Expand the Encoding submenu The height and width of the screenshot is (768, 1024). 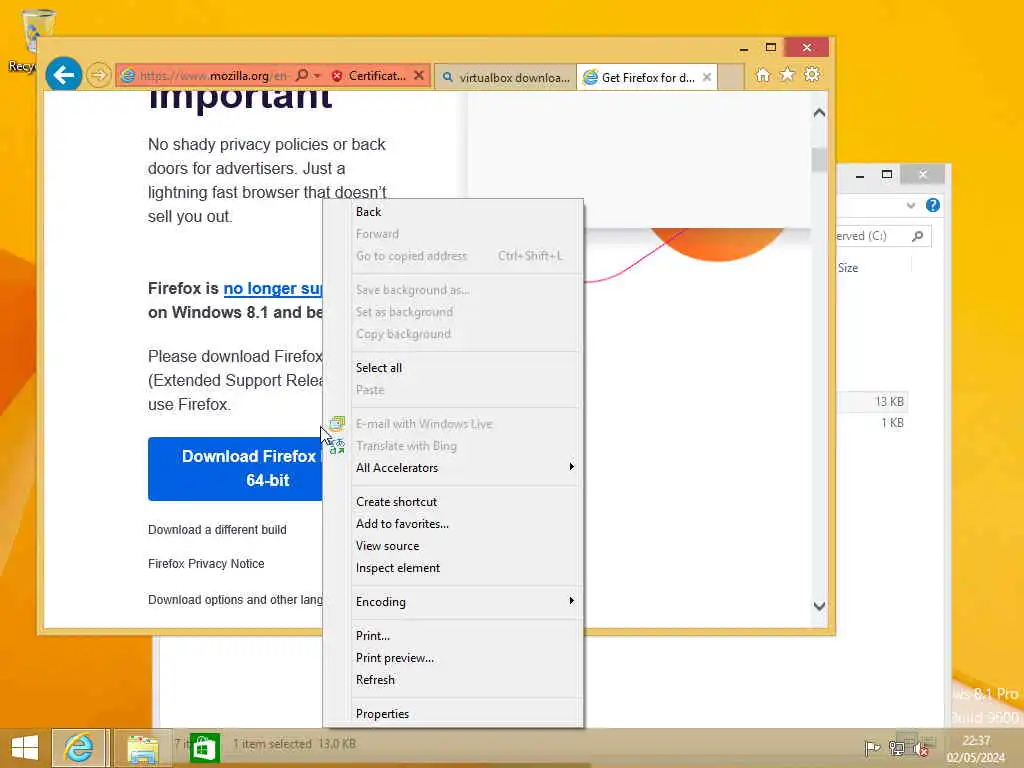[x=466, y=601]
